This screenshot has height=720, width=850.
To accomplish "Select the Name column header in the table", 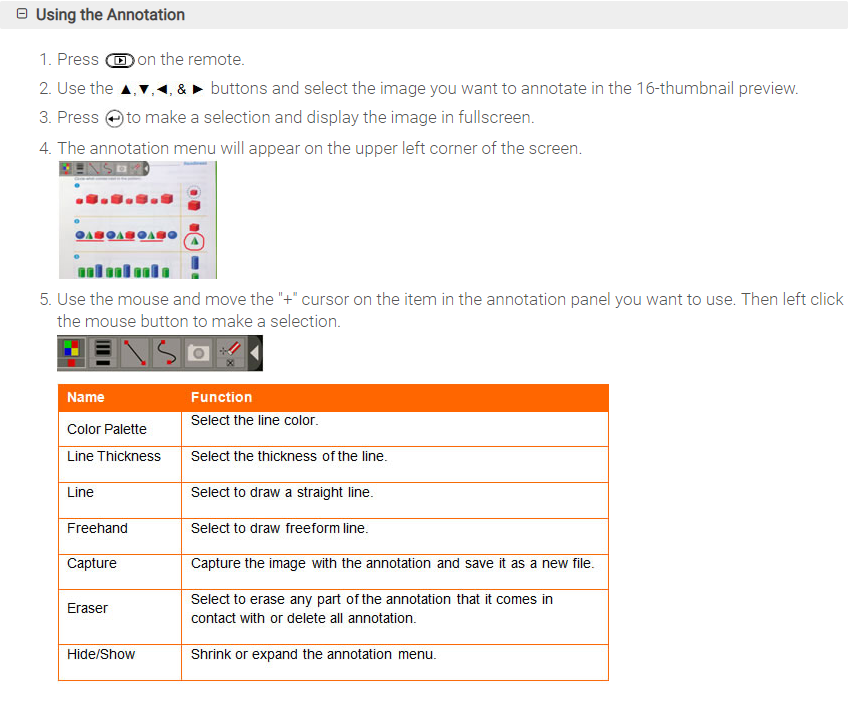I will tap(86, 397).
